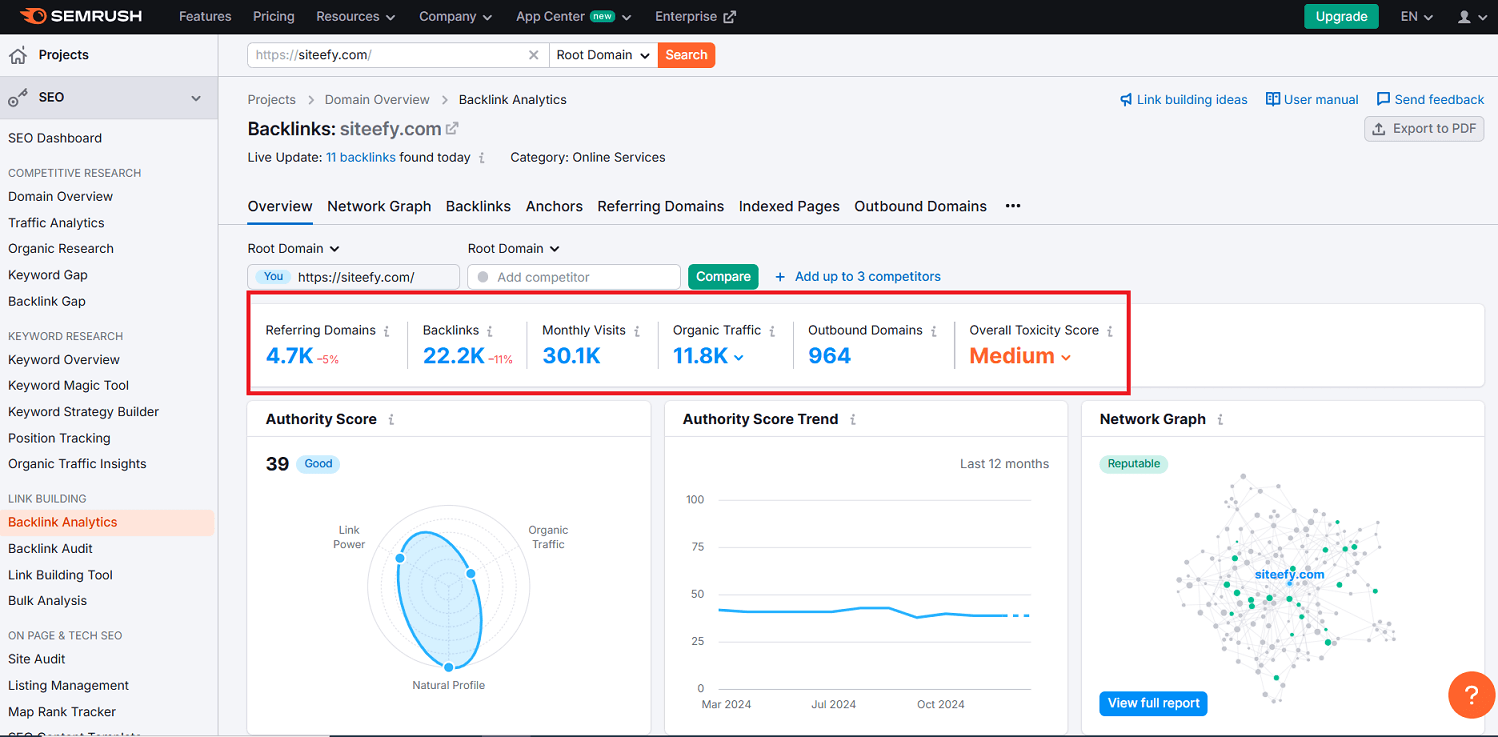Click Export to PDF
Viewport: 1498px width, 737px height.
[1424, 128]
